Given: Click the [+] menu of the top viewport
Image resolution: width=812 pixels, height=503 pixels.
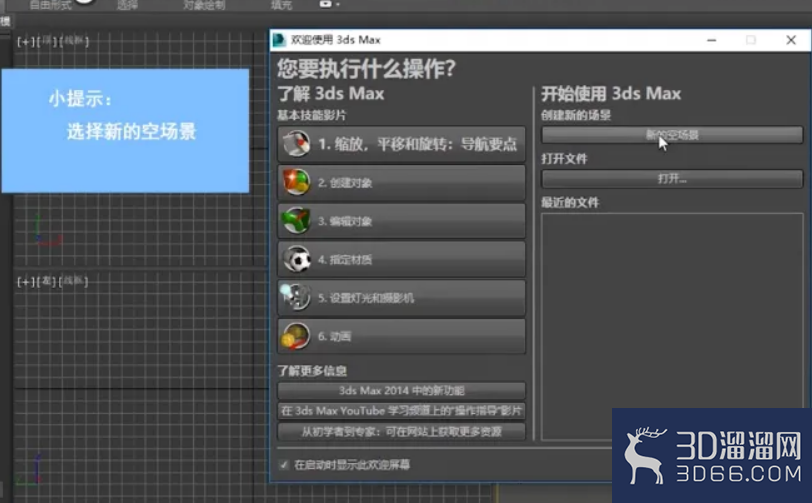Looking at the screenshot, I should pos(25,41).
